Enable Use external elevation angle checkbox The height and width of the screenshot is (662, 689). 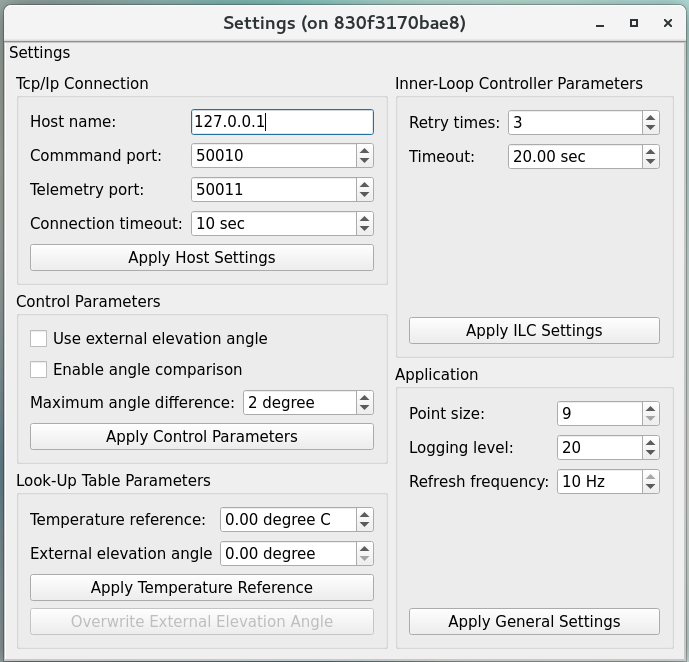[39, 339]
